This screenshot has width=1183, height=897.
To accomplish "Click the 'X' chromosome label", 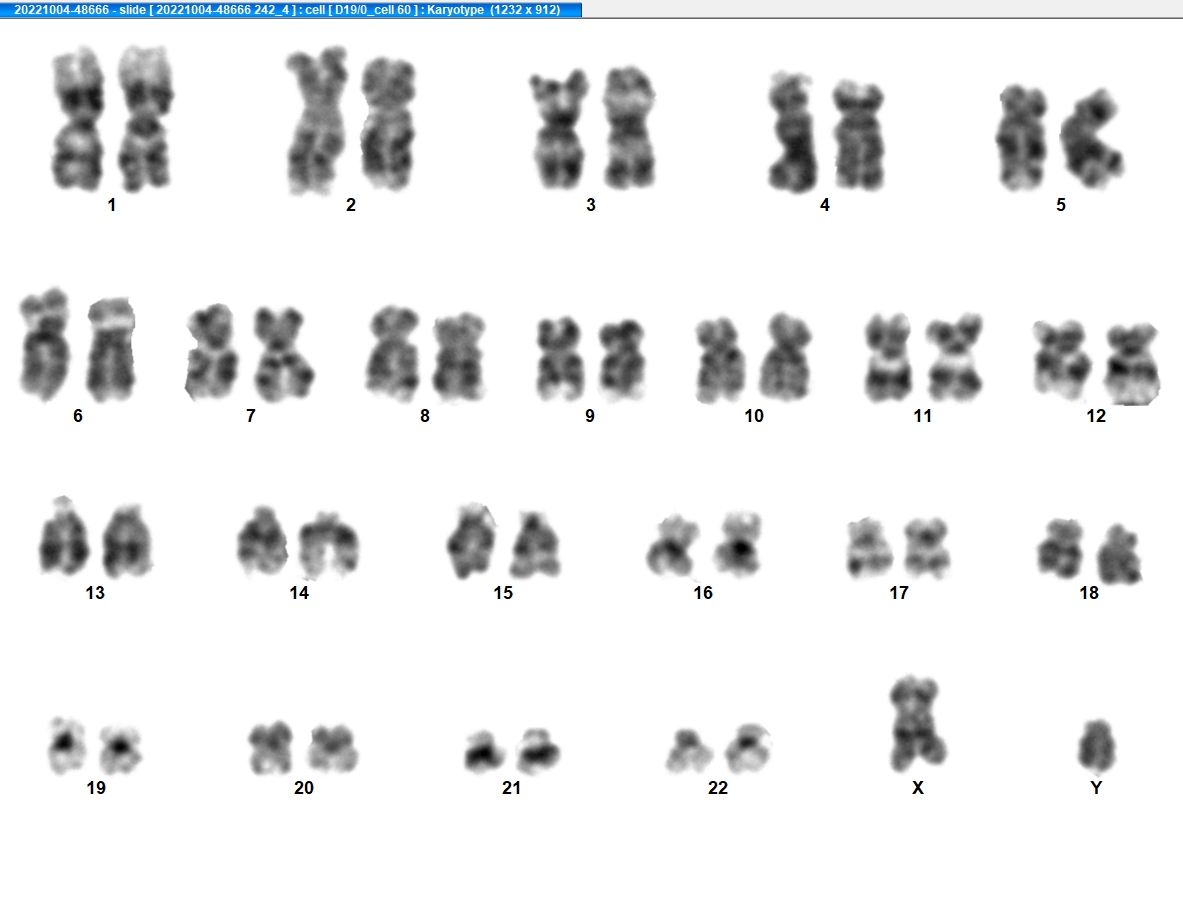I will tap(917, 788).
